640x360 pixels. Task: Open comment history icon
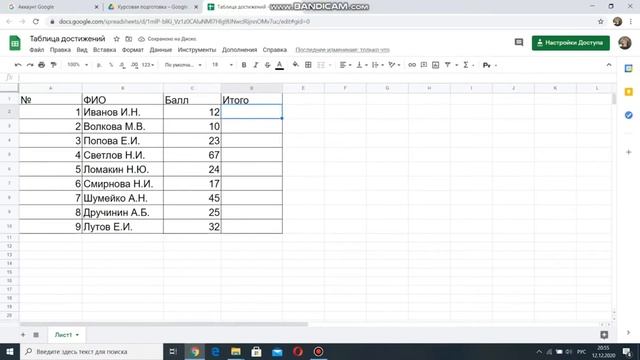(519, 42)
